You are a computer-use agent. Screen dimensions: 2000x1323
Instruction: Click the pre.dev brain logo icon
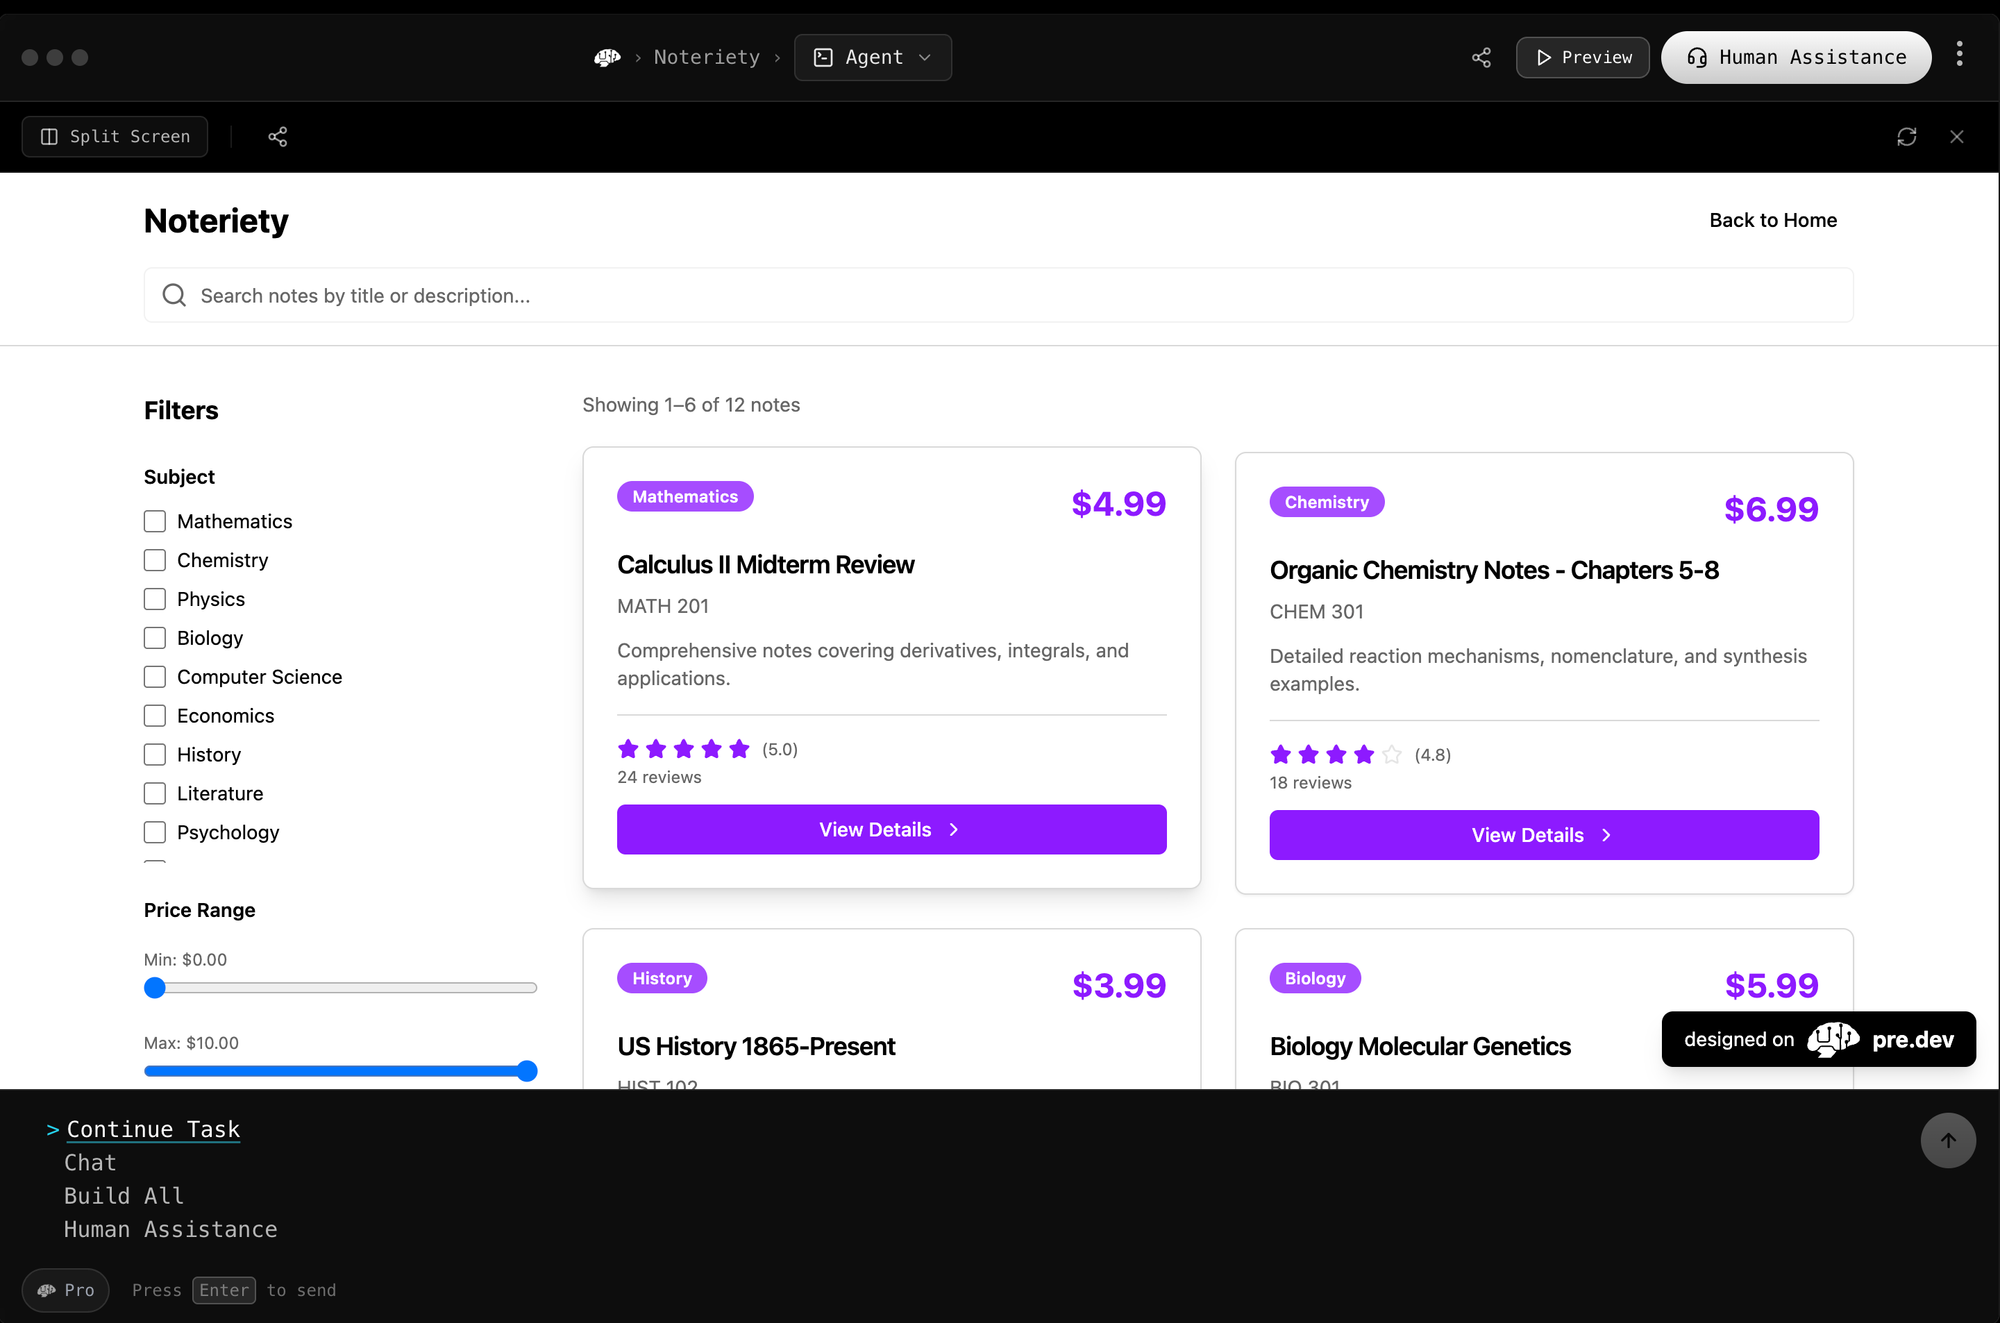coord(607,58)
